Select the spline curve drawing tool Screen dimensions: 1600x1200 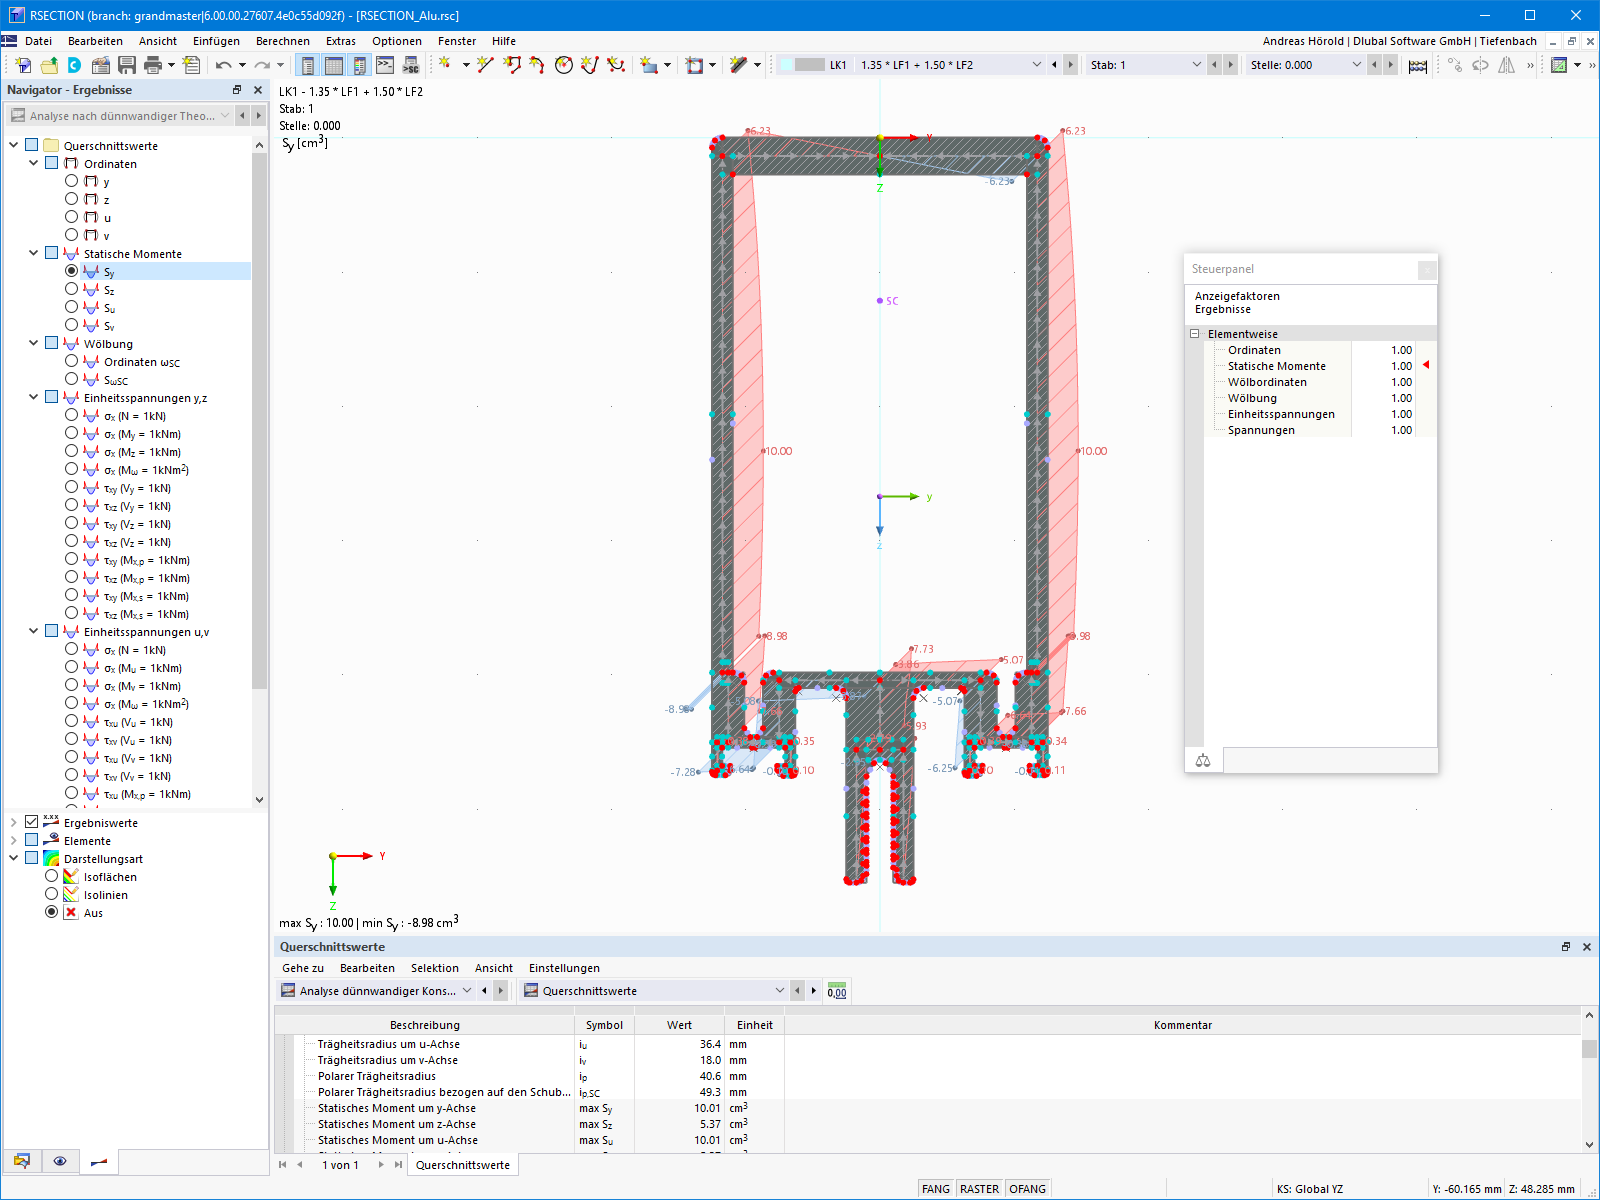616,65
